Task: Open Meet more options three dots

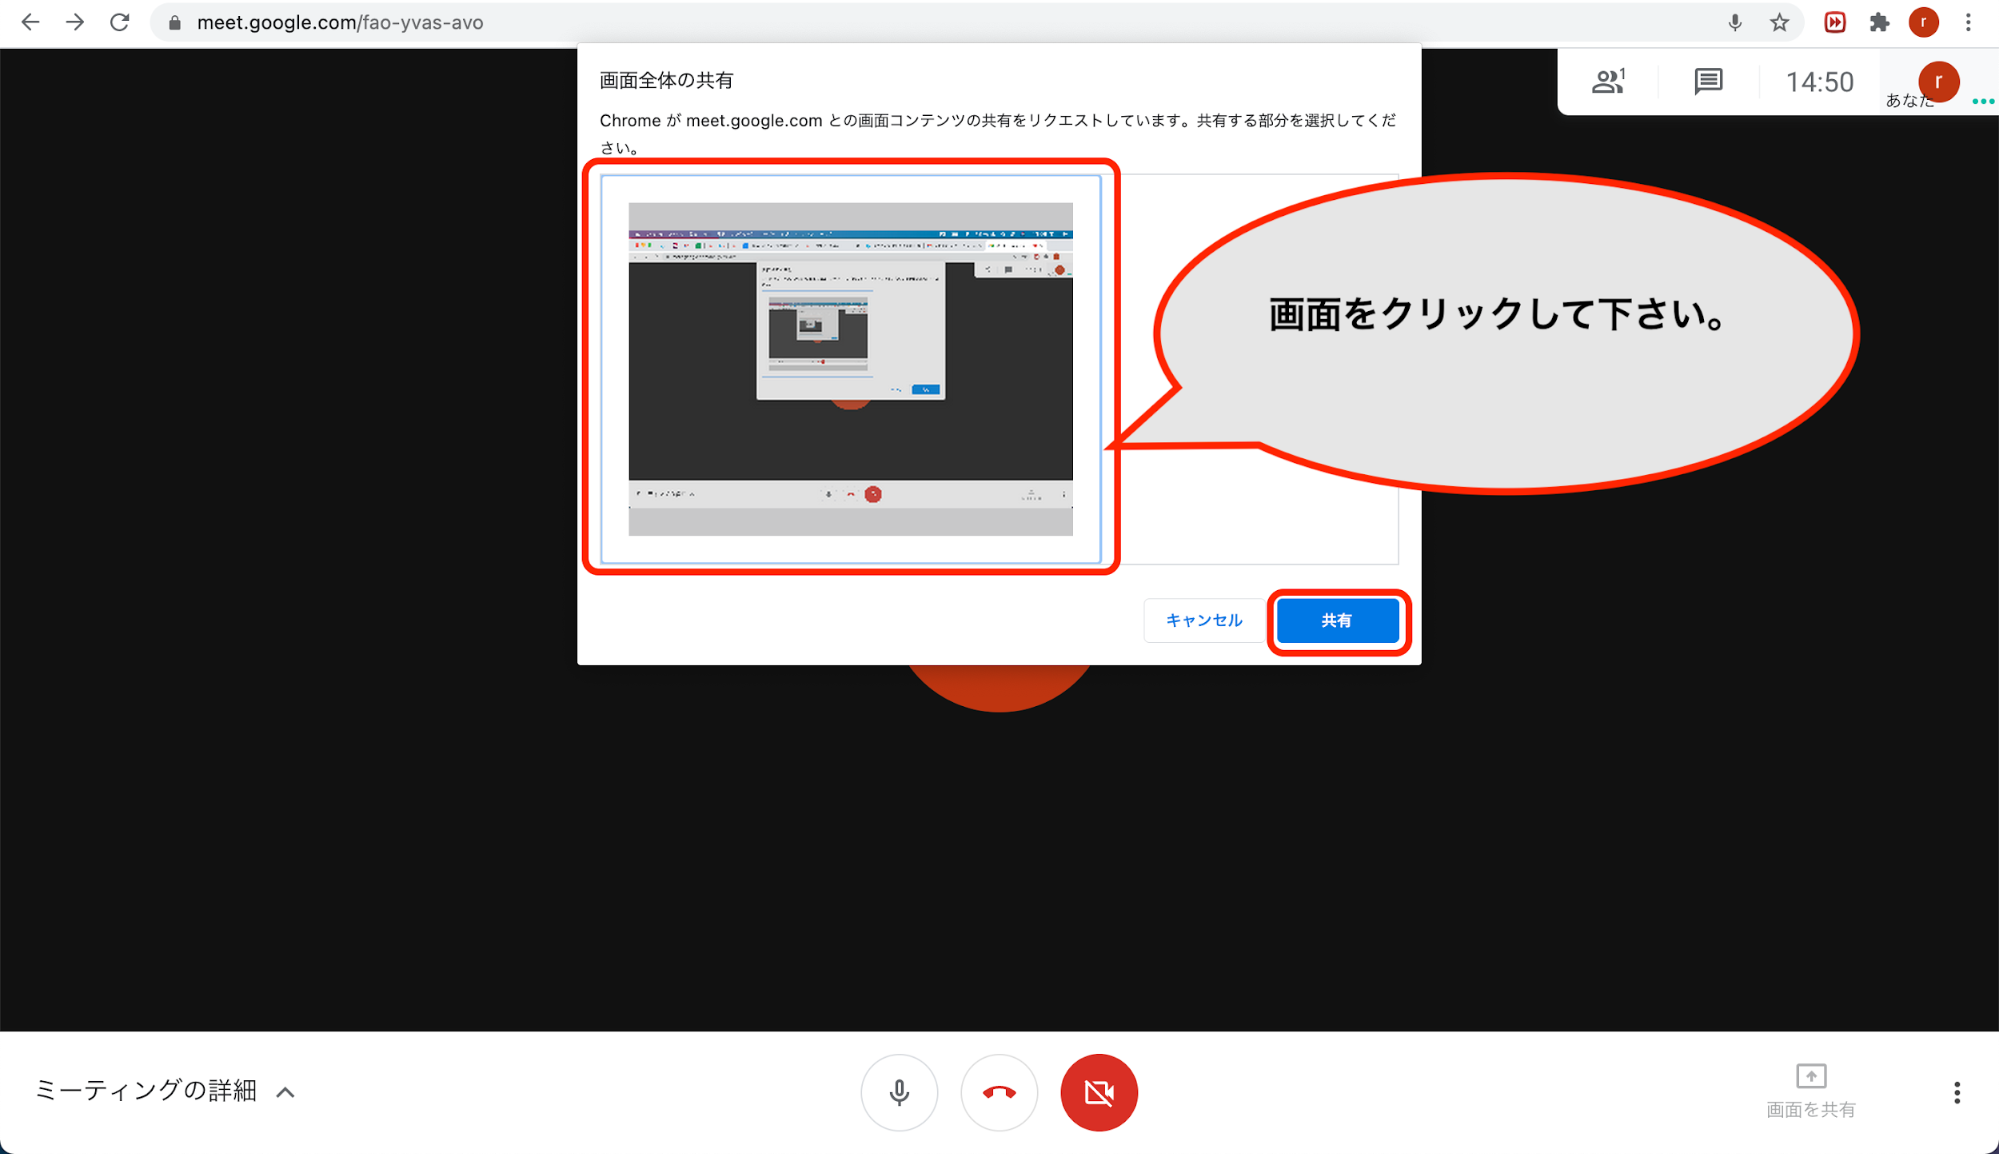Action: 1957,1092
